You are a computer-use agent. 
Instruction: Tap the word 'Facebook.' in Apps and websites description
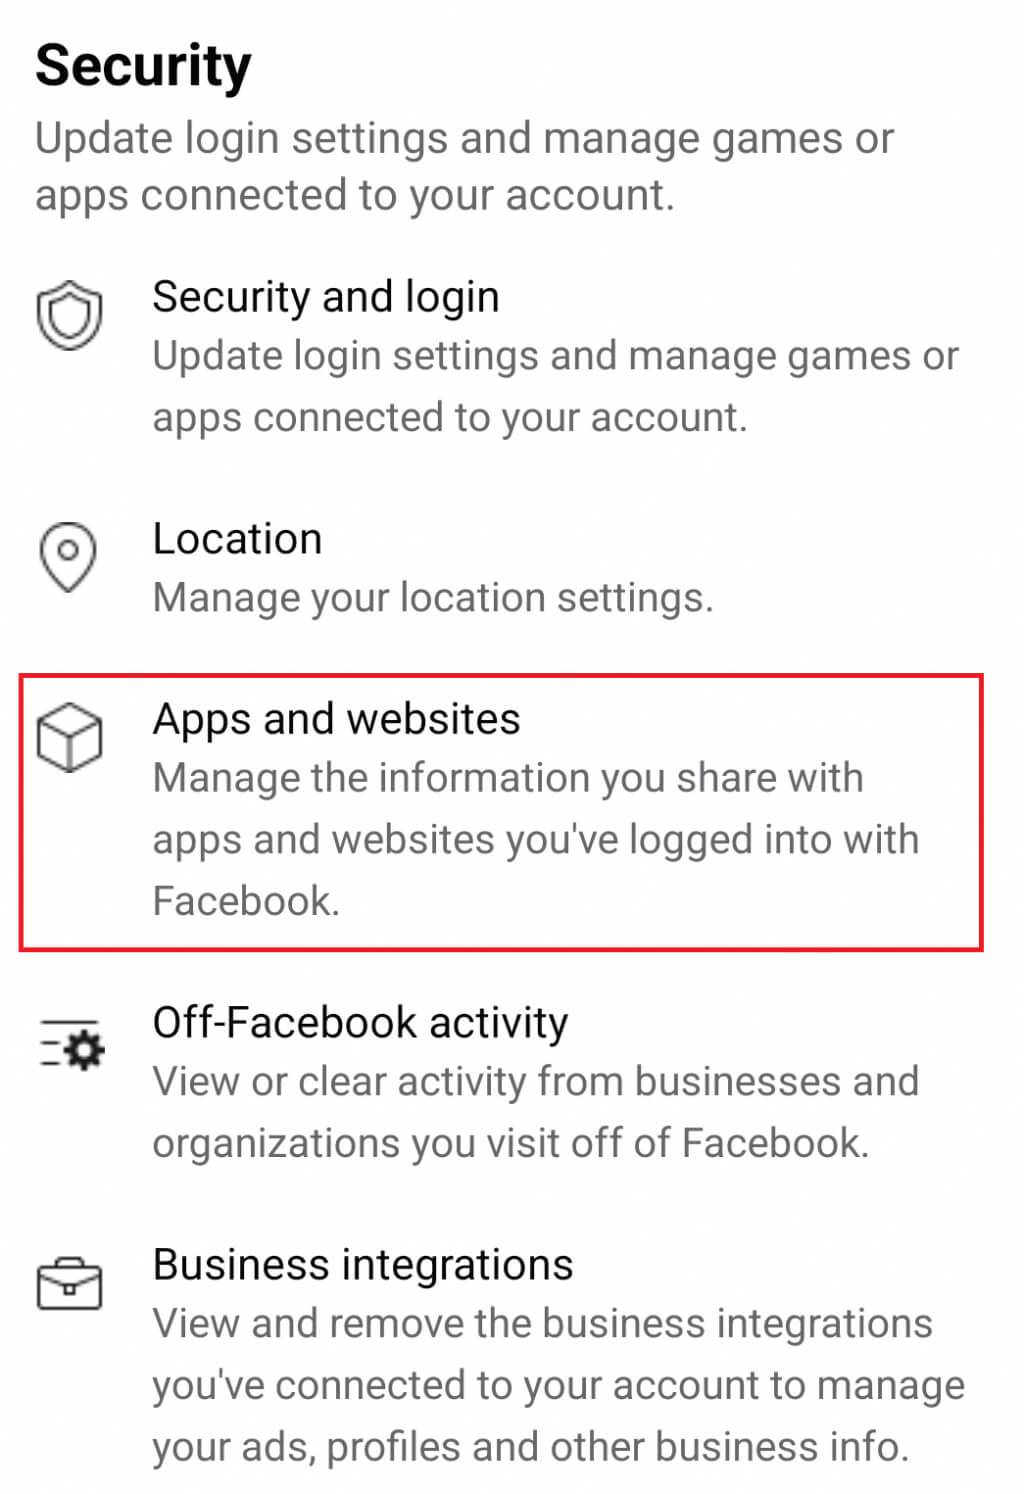tap(246, 901)
